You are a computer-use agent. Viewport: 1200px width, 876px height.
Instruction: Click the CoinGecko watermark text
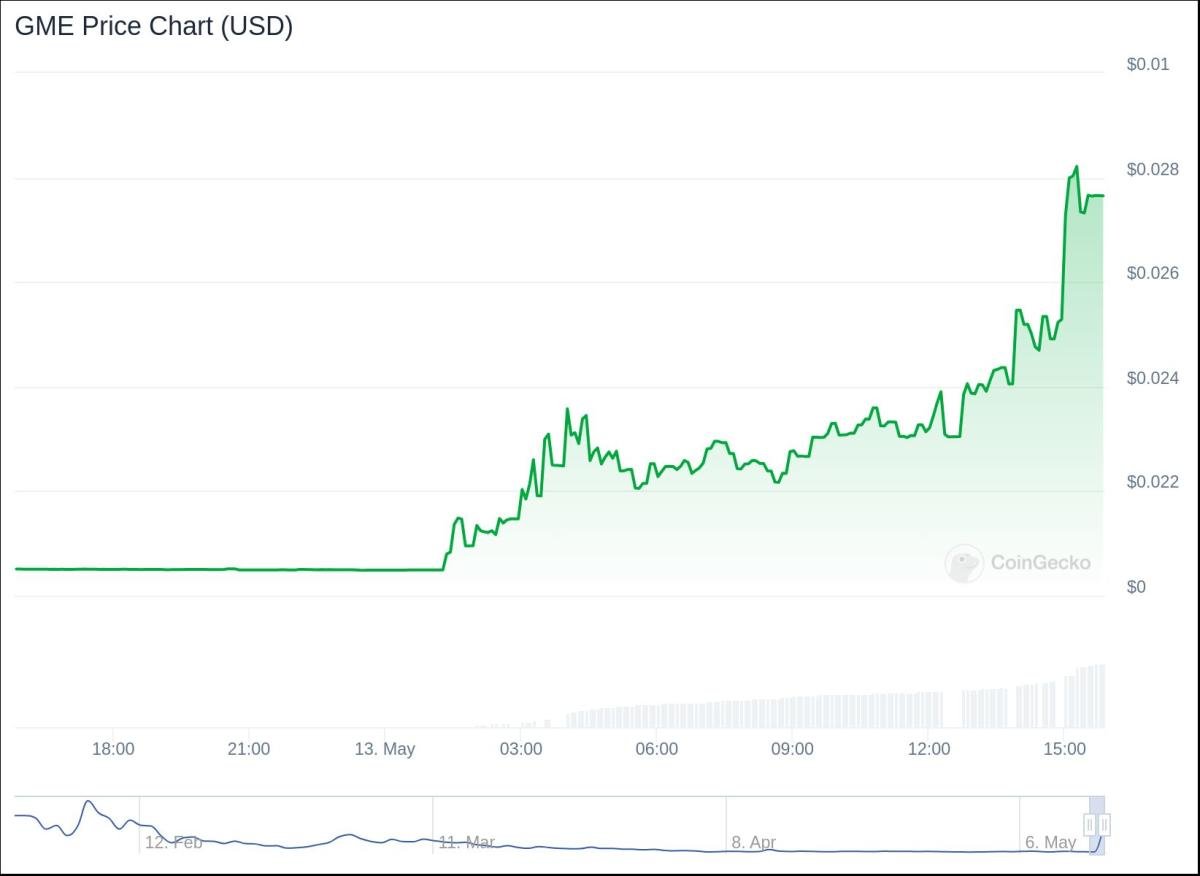[1040, 563]
